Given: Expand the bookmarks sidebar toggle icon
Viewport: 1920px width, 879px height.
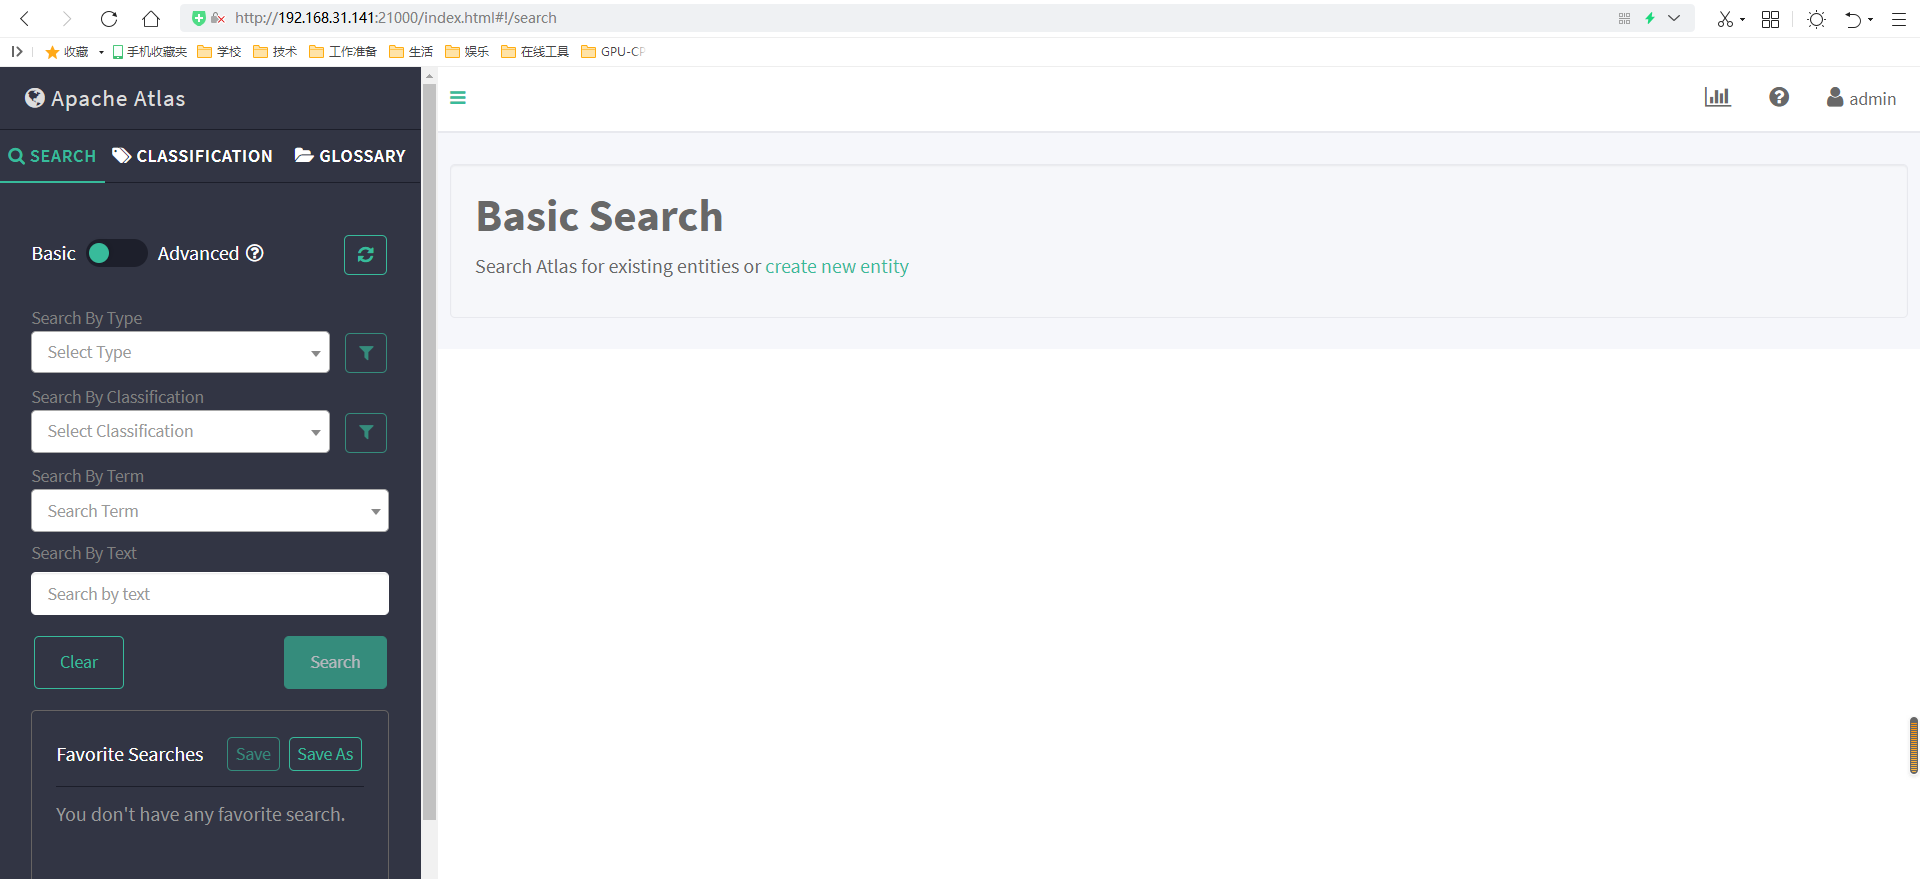Looking at the screenshot, I should tap(17, 52).
